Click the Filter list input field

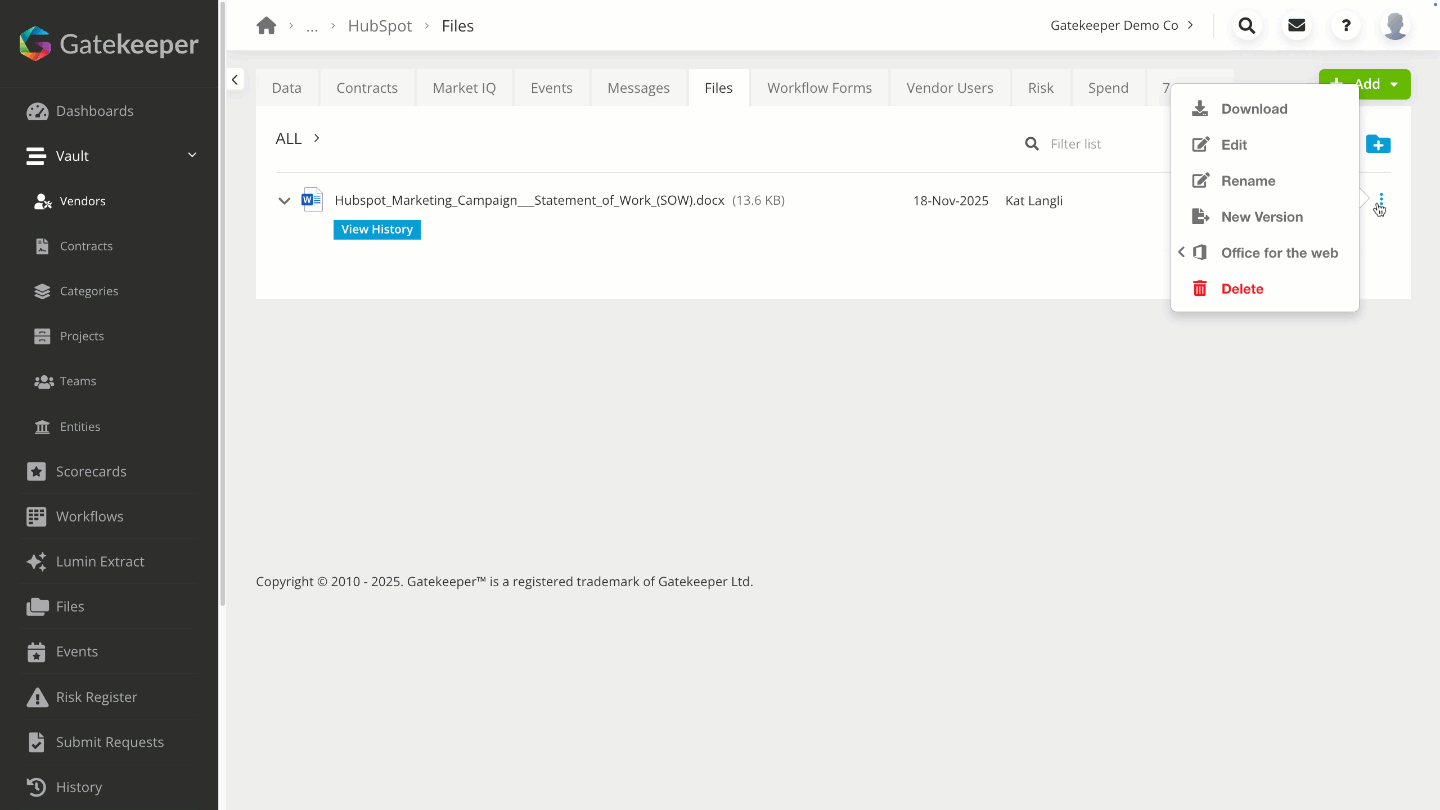point(1100,144)
